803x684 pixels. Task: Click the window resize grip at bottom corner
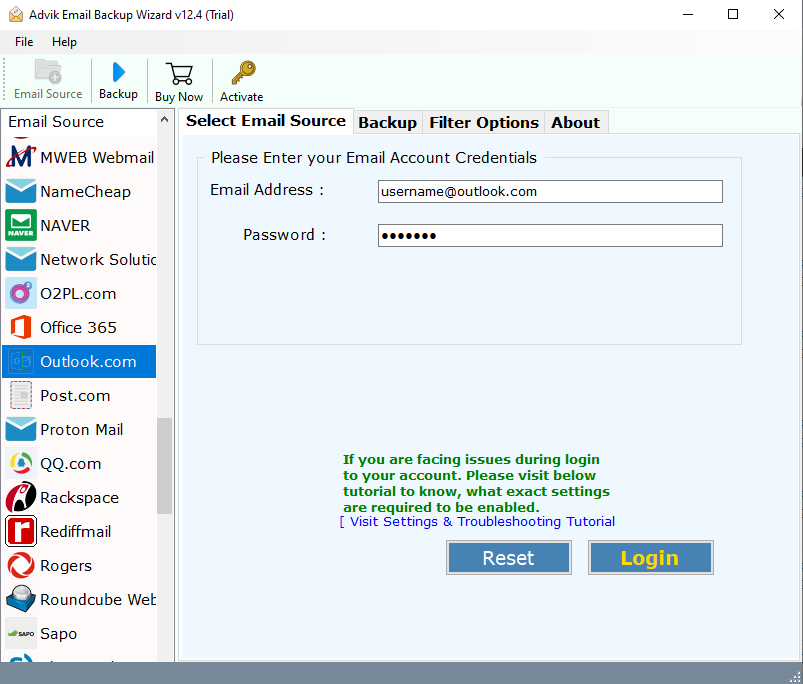tap(795, 677)
